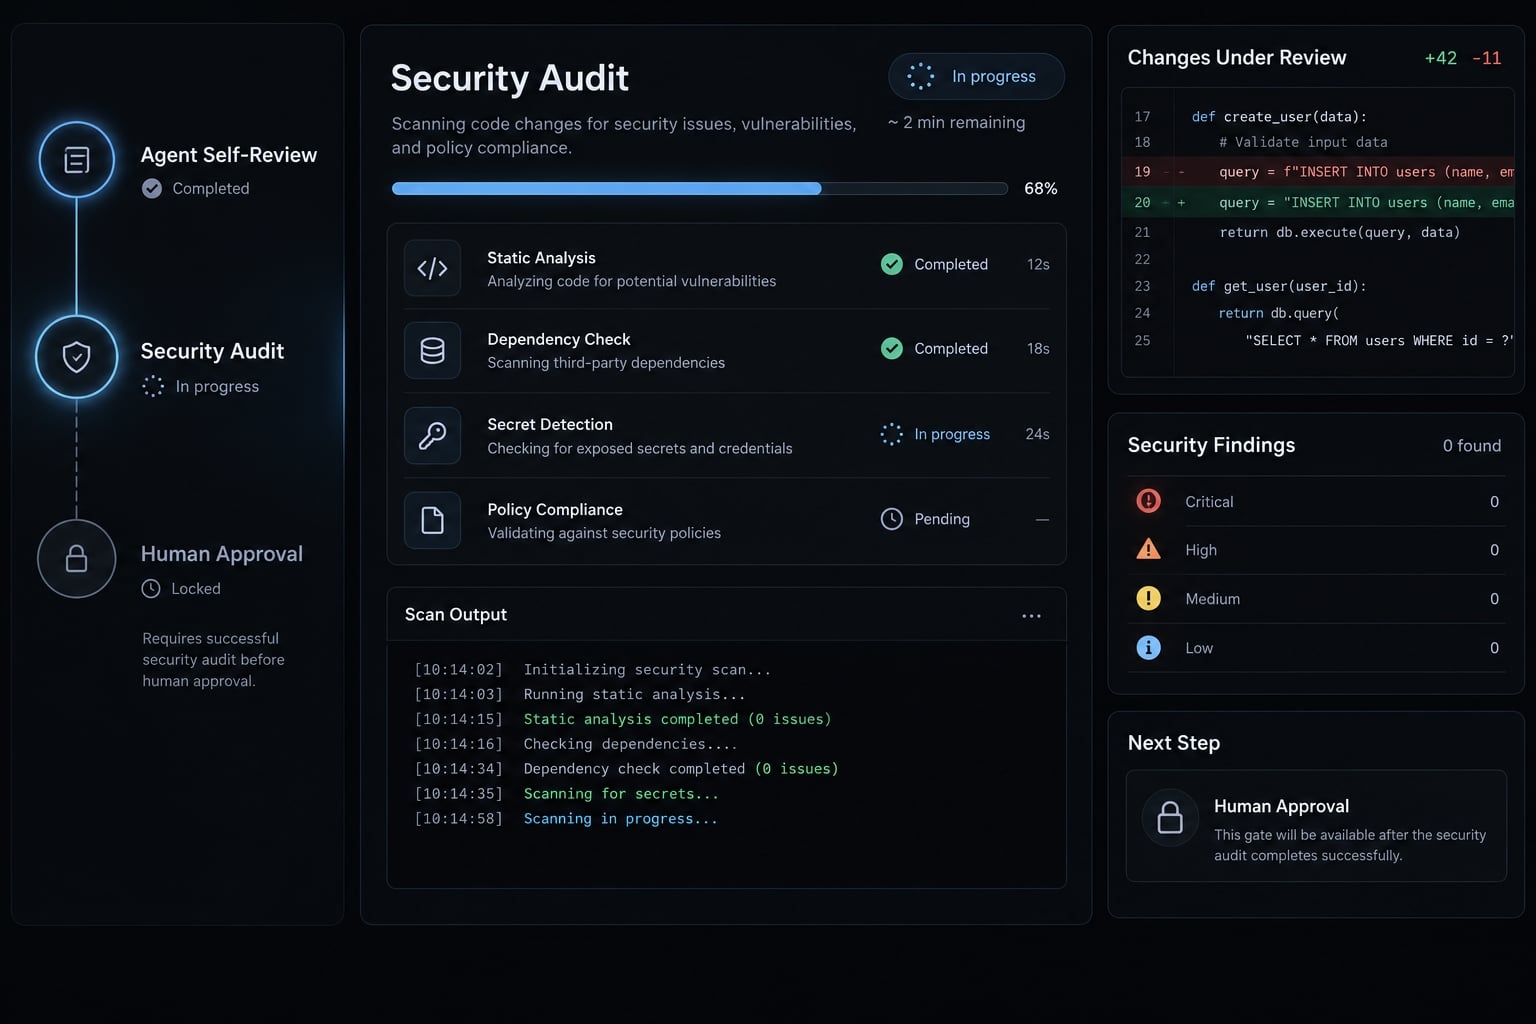Image resolution: width=1536 pixels, height=1024 pixels.
Task: Click the Medium severity yellow icon
Action: click(1149, 598)
